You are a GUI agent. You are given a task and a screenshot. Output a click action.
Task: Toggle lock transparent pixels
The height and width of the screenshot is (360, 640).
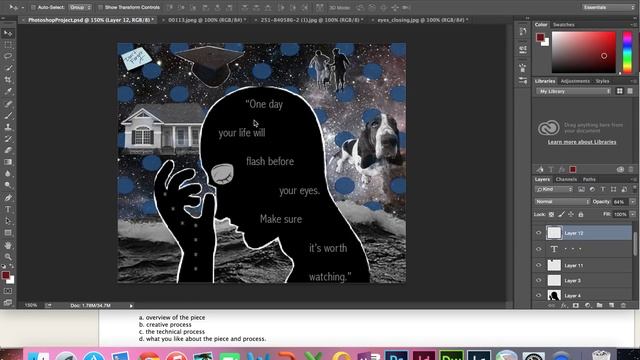click(551, 214)
